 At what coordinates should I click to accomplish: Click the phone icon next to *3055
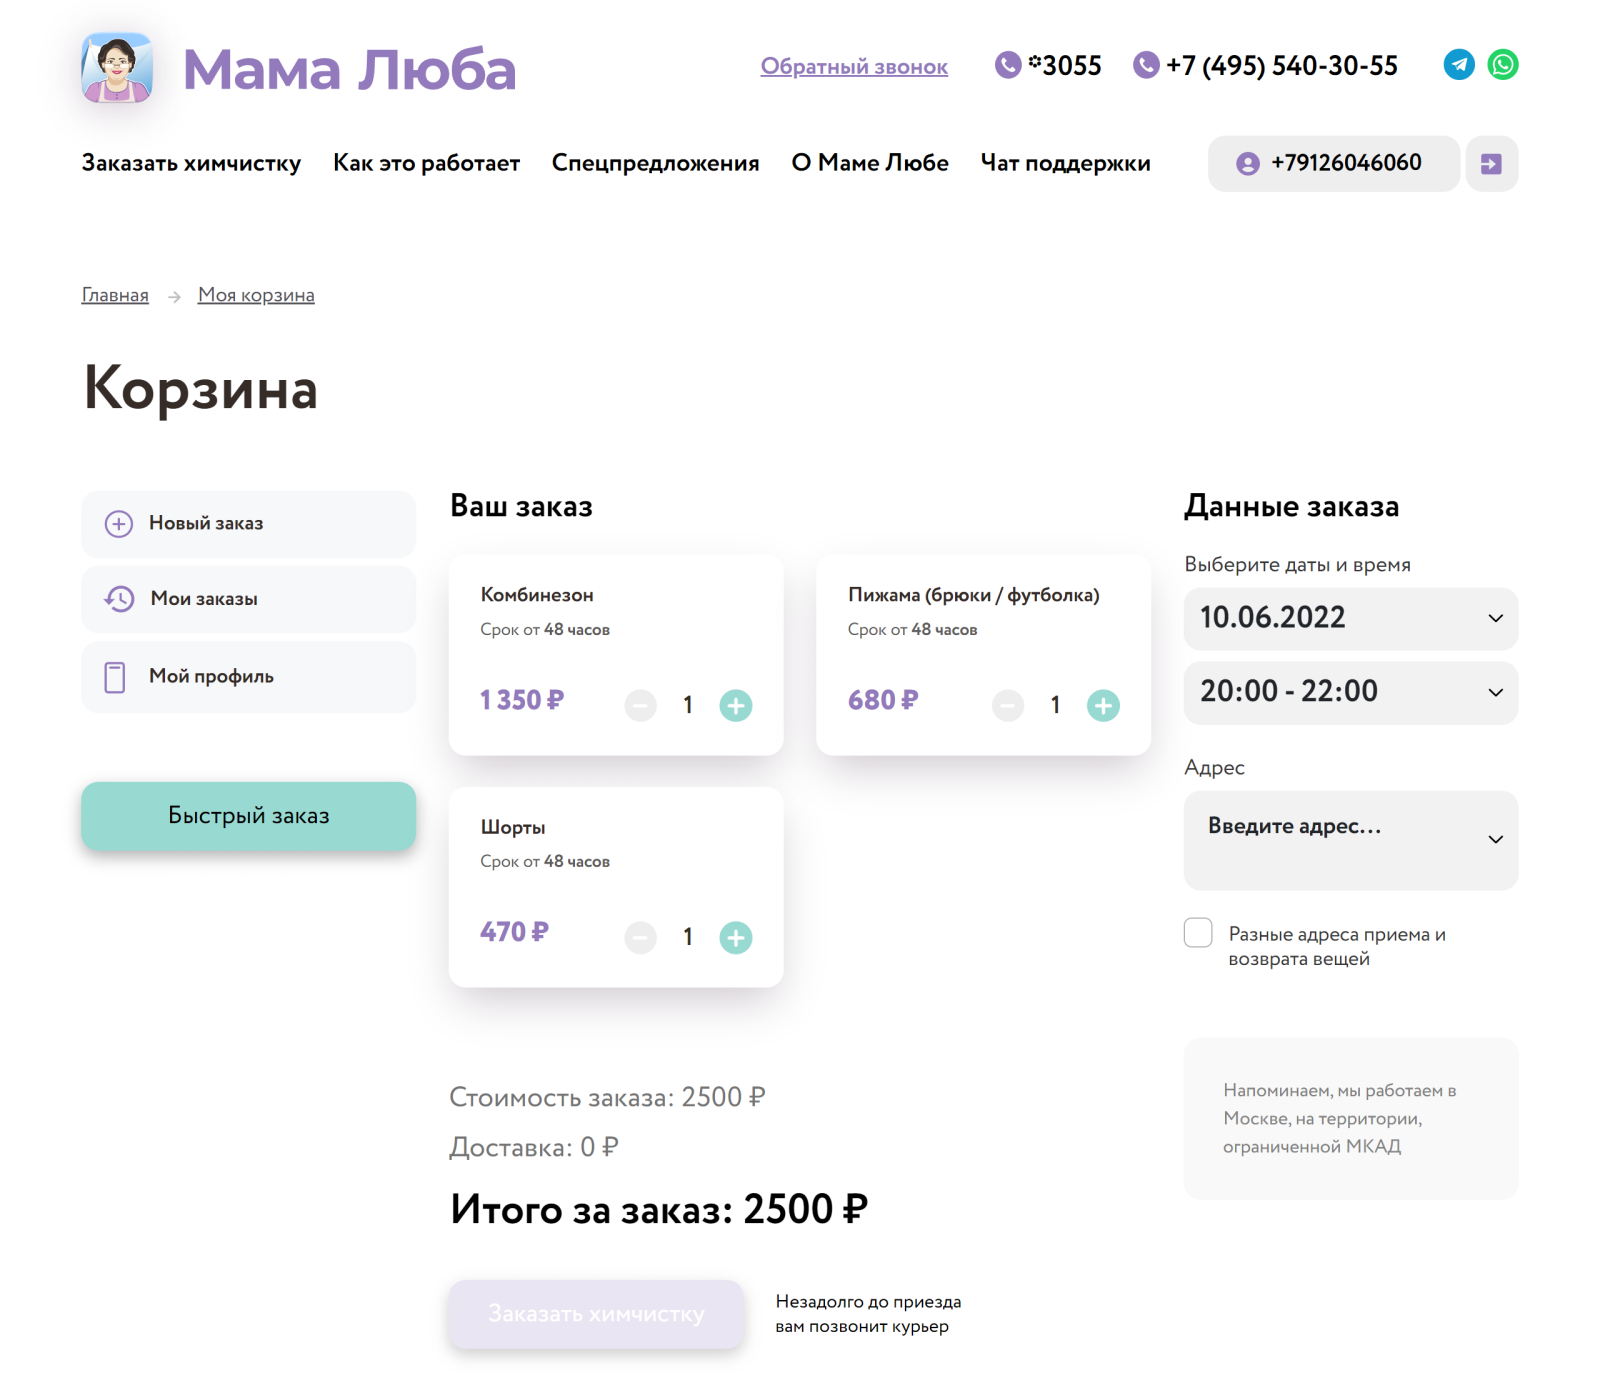[1008, 65]
